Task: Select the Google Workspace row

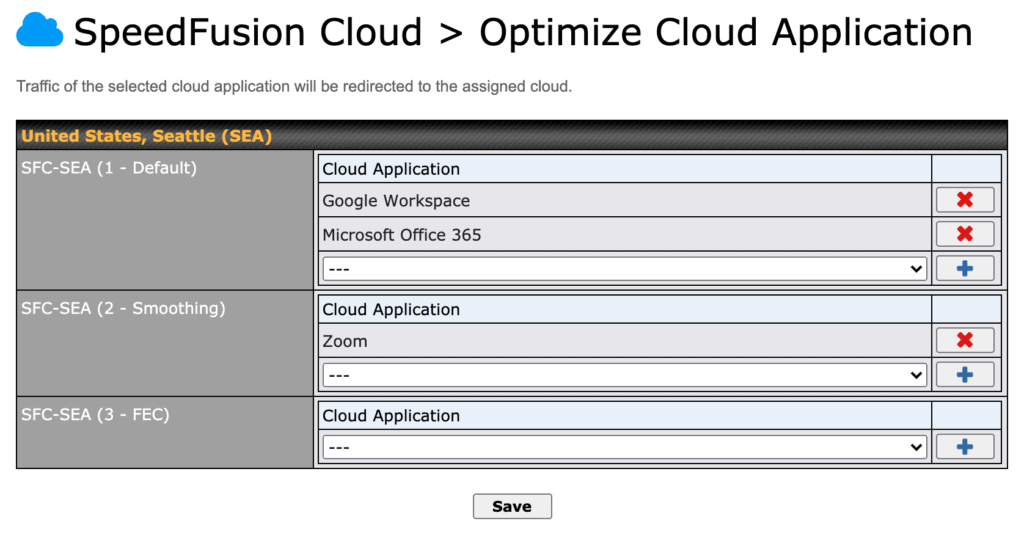Action: (x=396, y=201)
